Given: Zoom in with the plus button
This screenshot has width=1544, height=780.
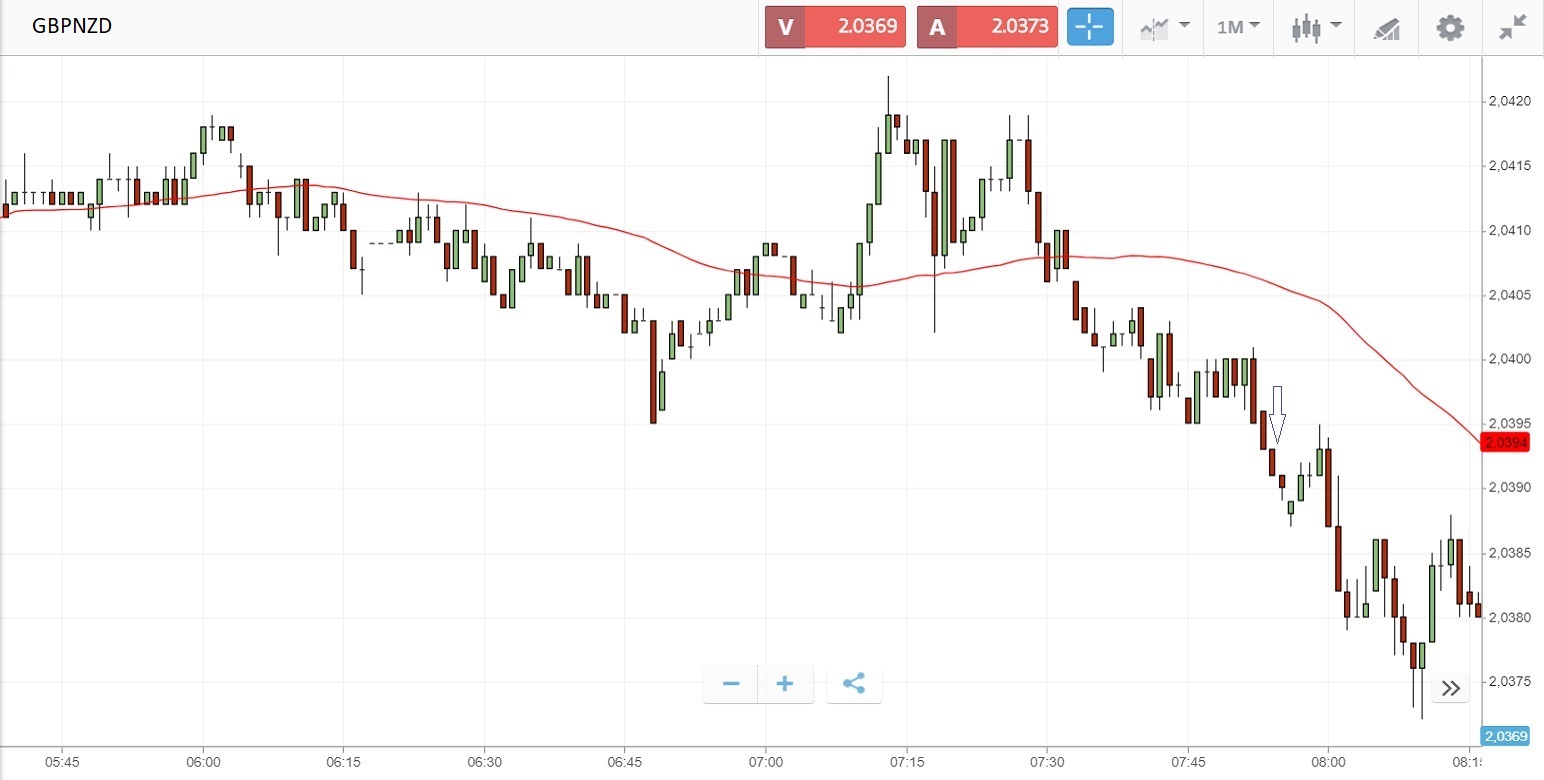Looking at the screenshot, I should [x=785, y=684].
